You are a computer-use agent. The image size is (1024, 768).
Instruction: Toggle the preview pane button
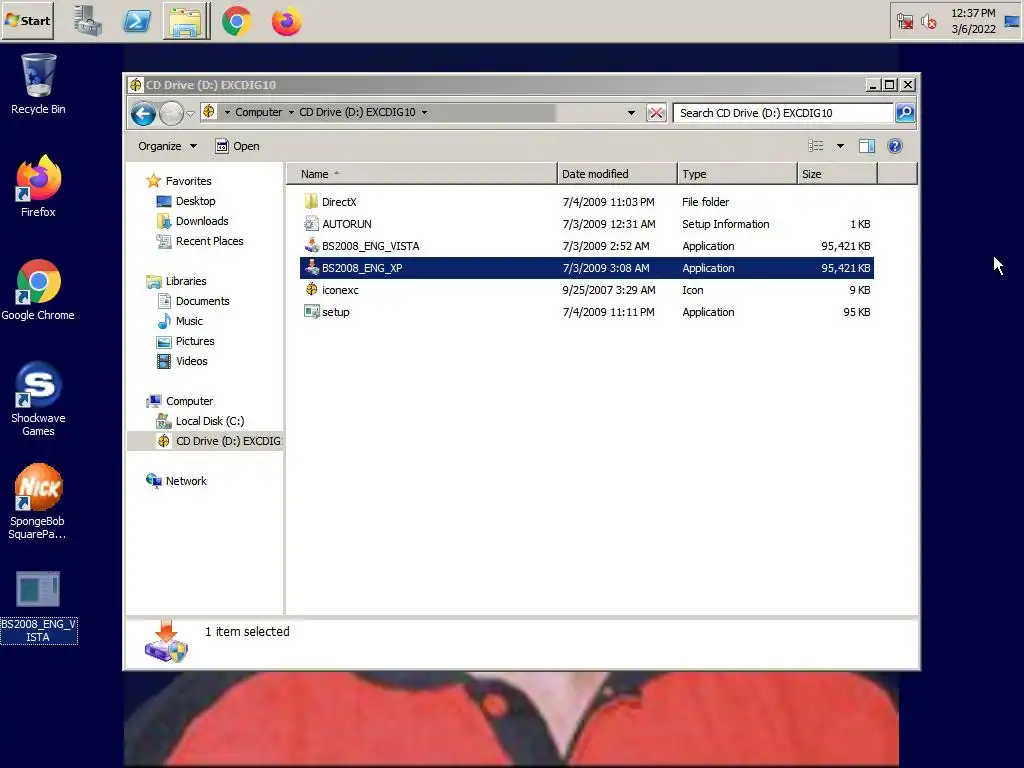pyautogui.click(x=867, y=146)
